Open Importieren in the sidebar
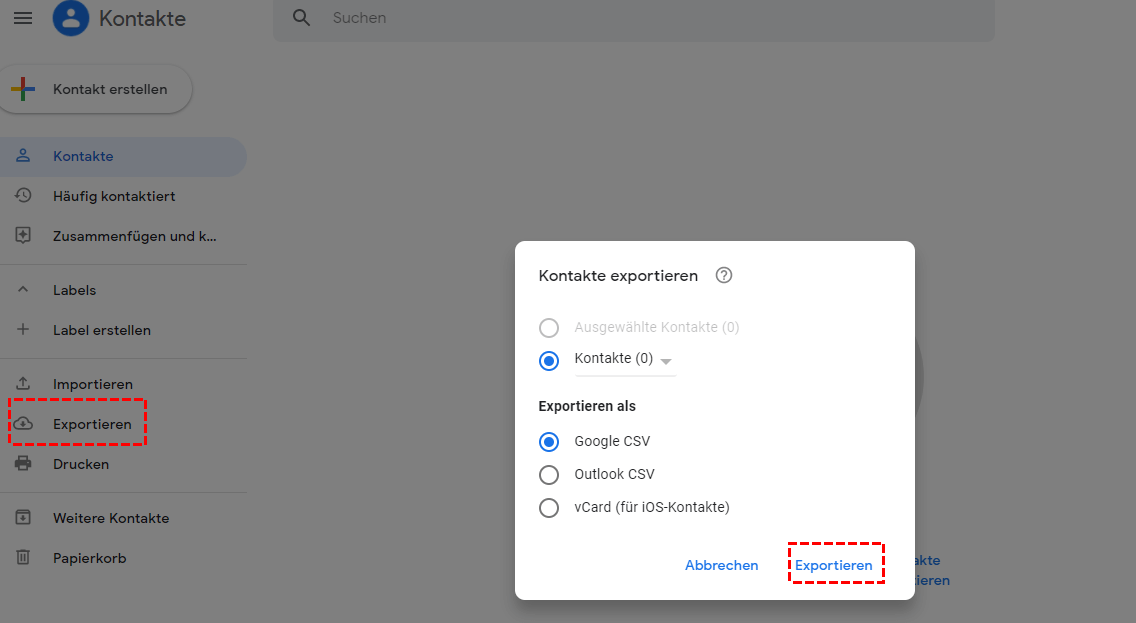Image resolution: width=1136 pixels, height=623 pixels. [x=92, y=384]
